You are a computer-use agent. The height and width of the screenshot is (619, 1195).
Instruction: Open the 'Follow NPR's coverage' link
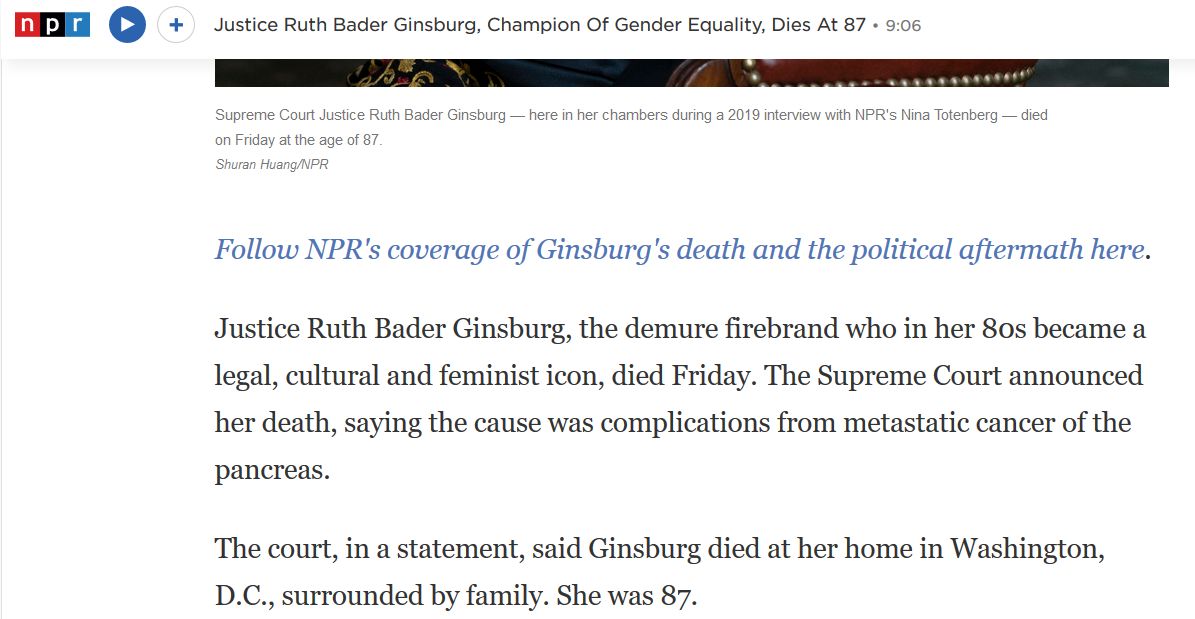pos(679,249)
